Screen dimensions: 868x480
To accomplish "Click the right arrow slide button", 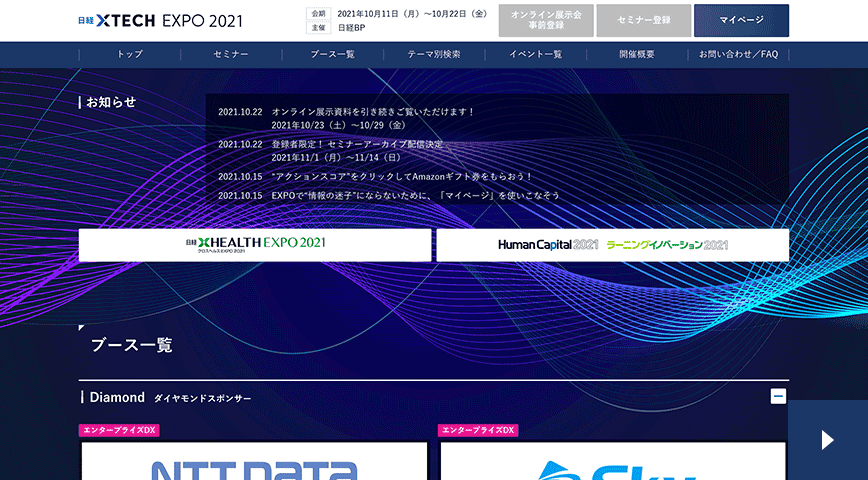I will click(827, 440).
